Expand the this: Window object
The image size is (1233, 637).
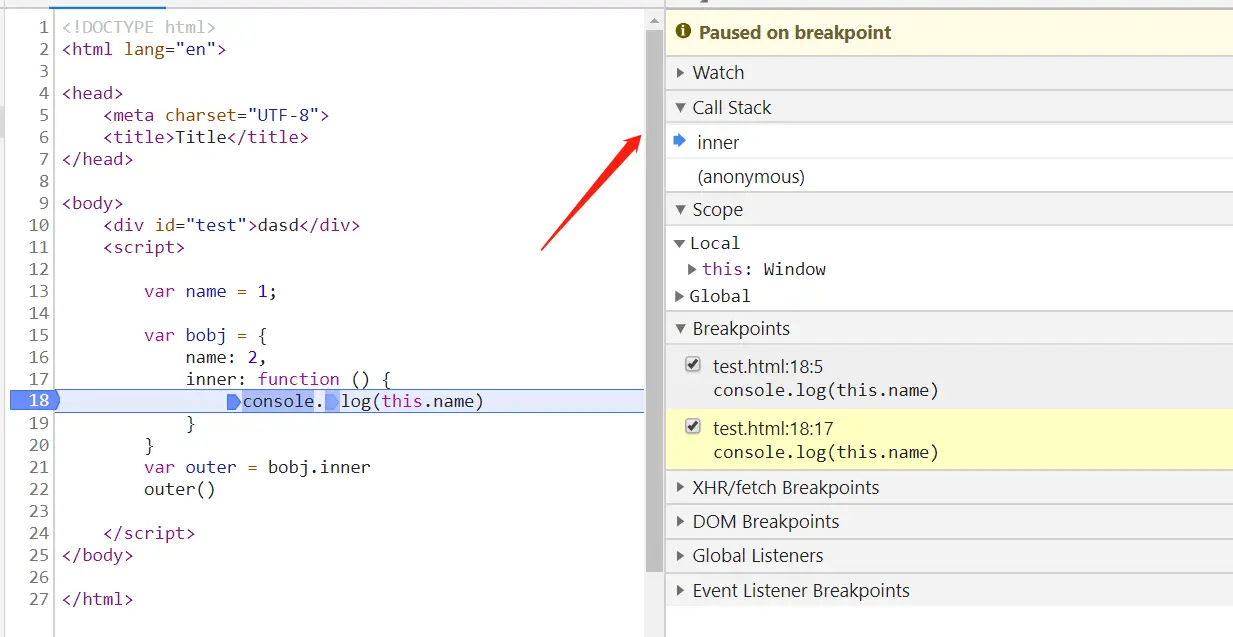click(x=692, y=269)
